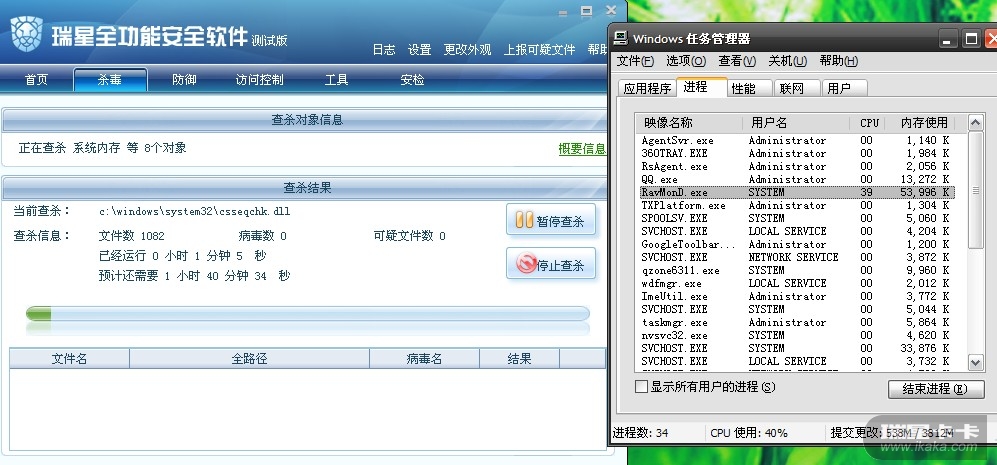Screen dimensions: 997x465
Task: Select the RsAgent.exe process row
Action: [x=796, y=166]
